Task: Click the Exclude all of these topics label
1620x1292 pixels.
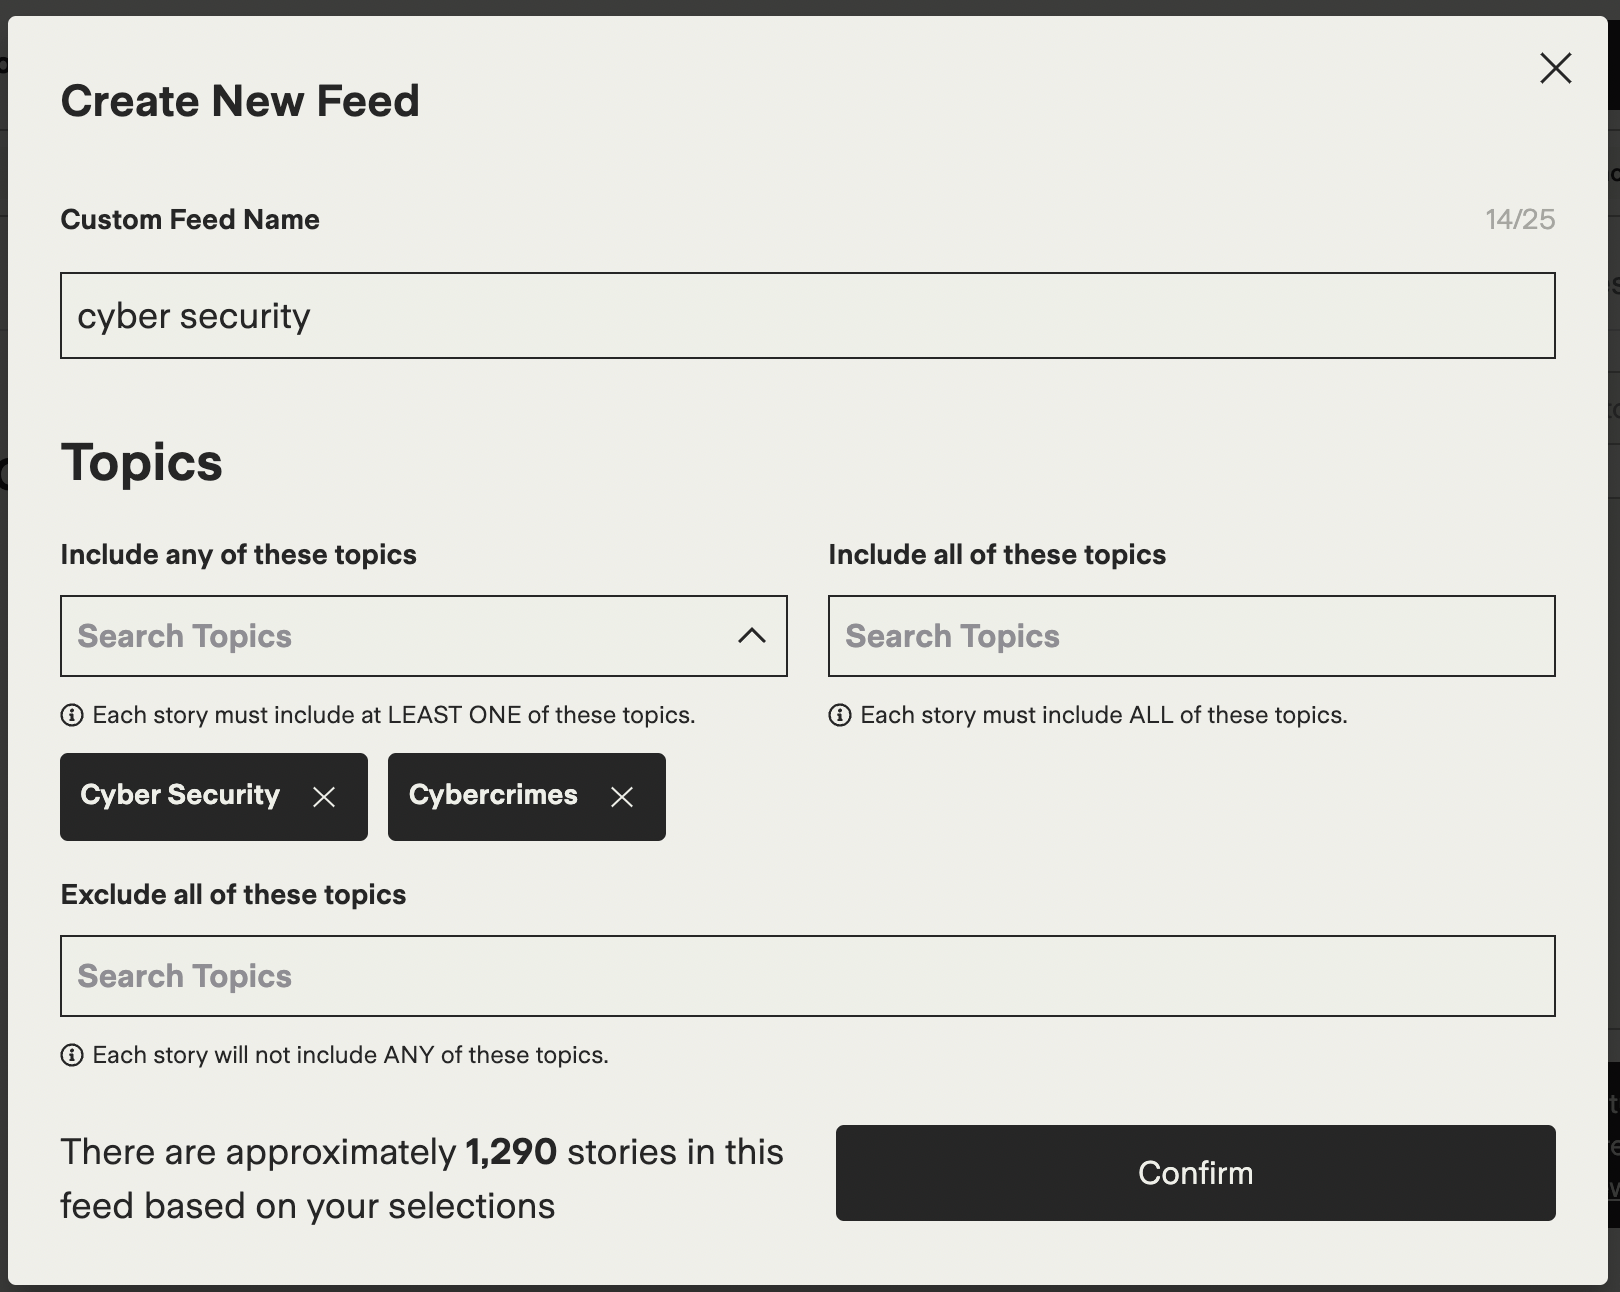Action: coord(233,894)
